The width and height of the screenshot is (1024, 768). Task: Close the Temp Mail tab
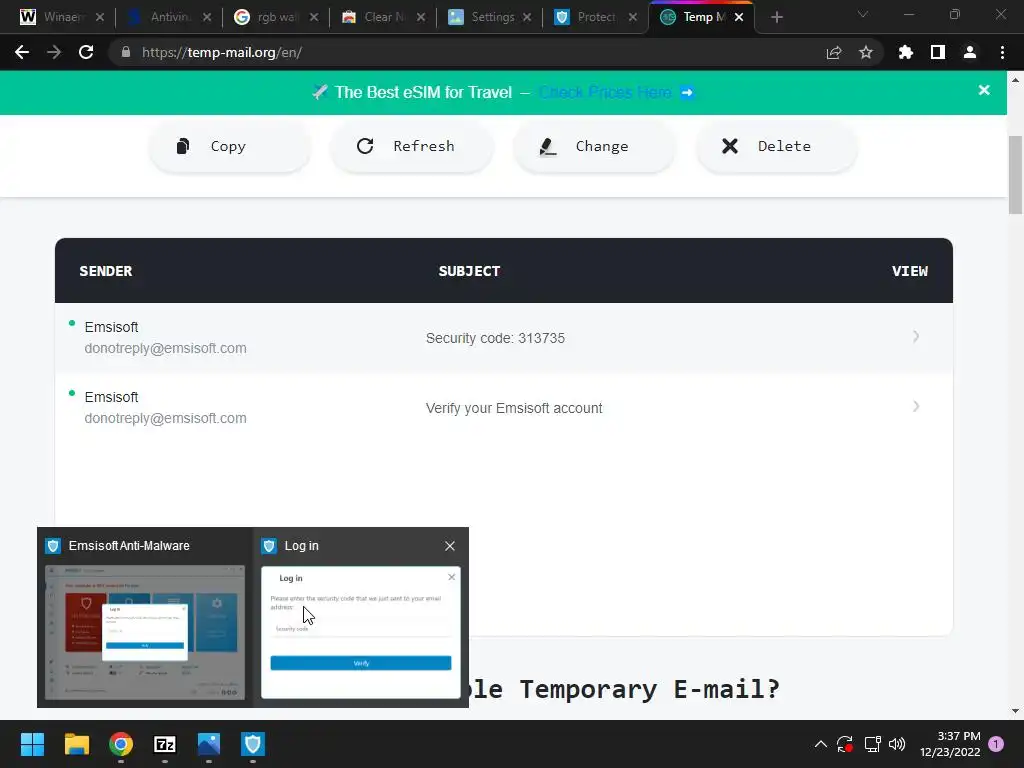pos(739,18)
